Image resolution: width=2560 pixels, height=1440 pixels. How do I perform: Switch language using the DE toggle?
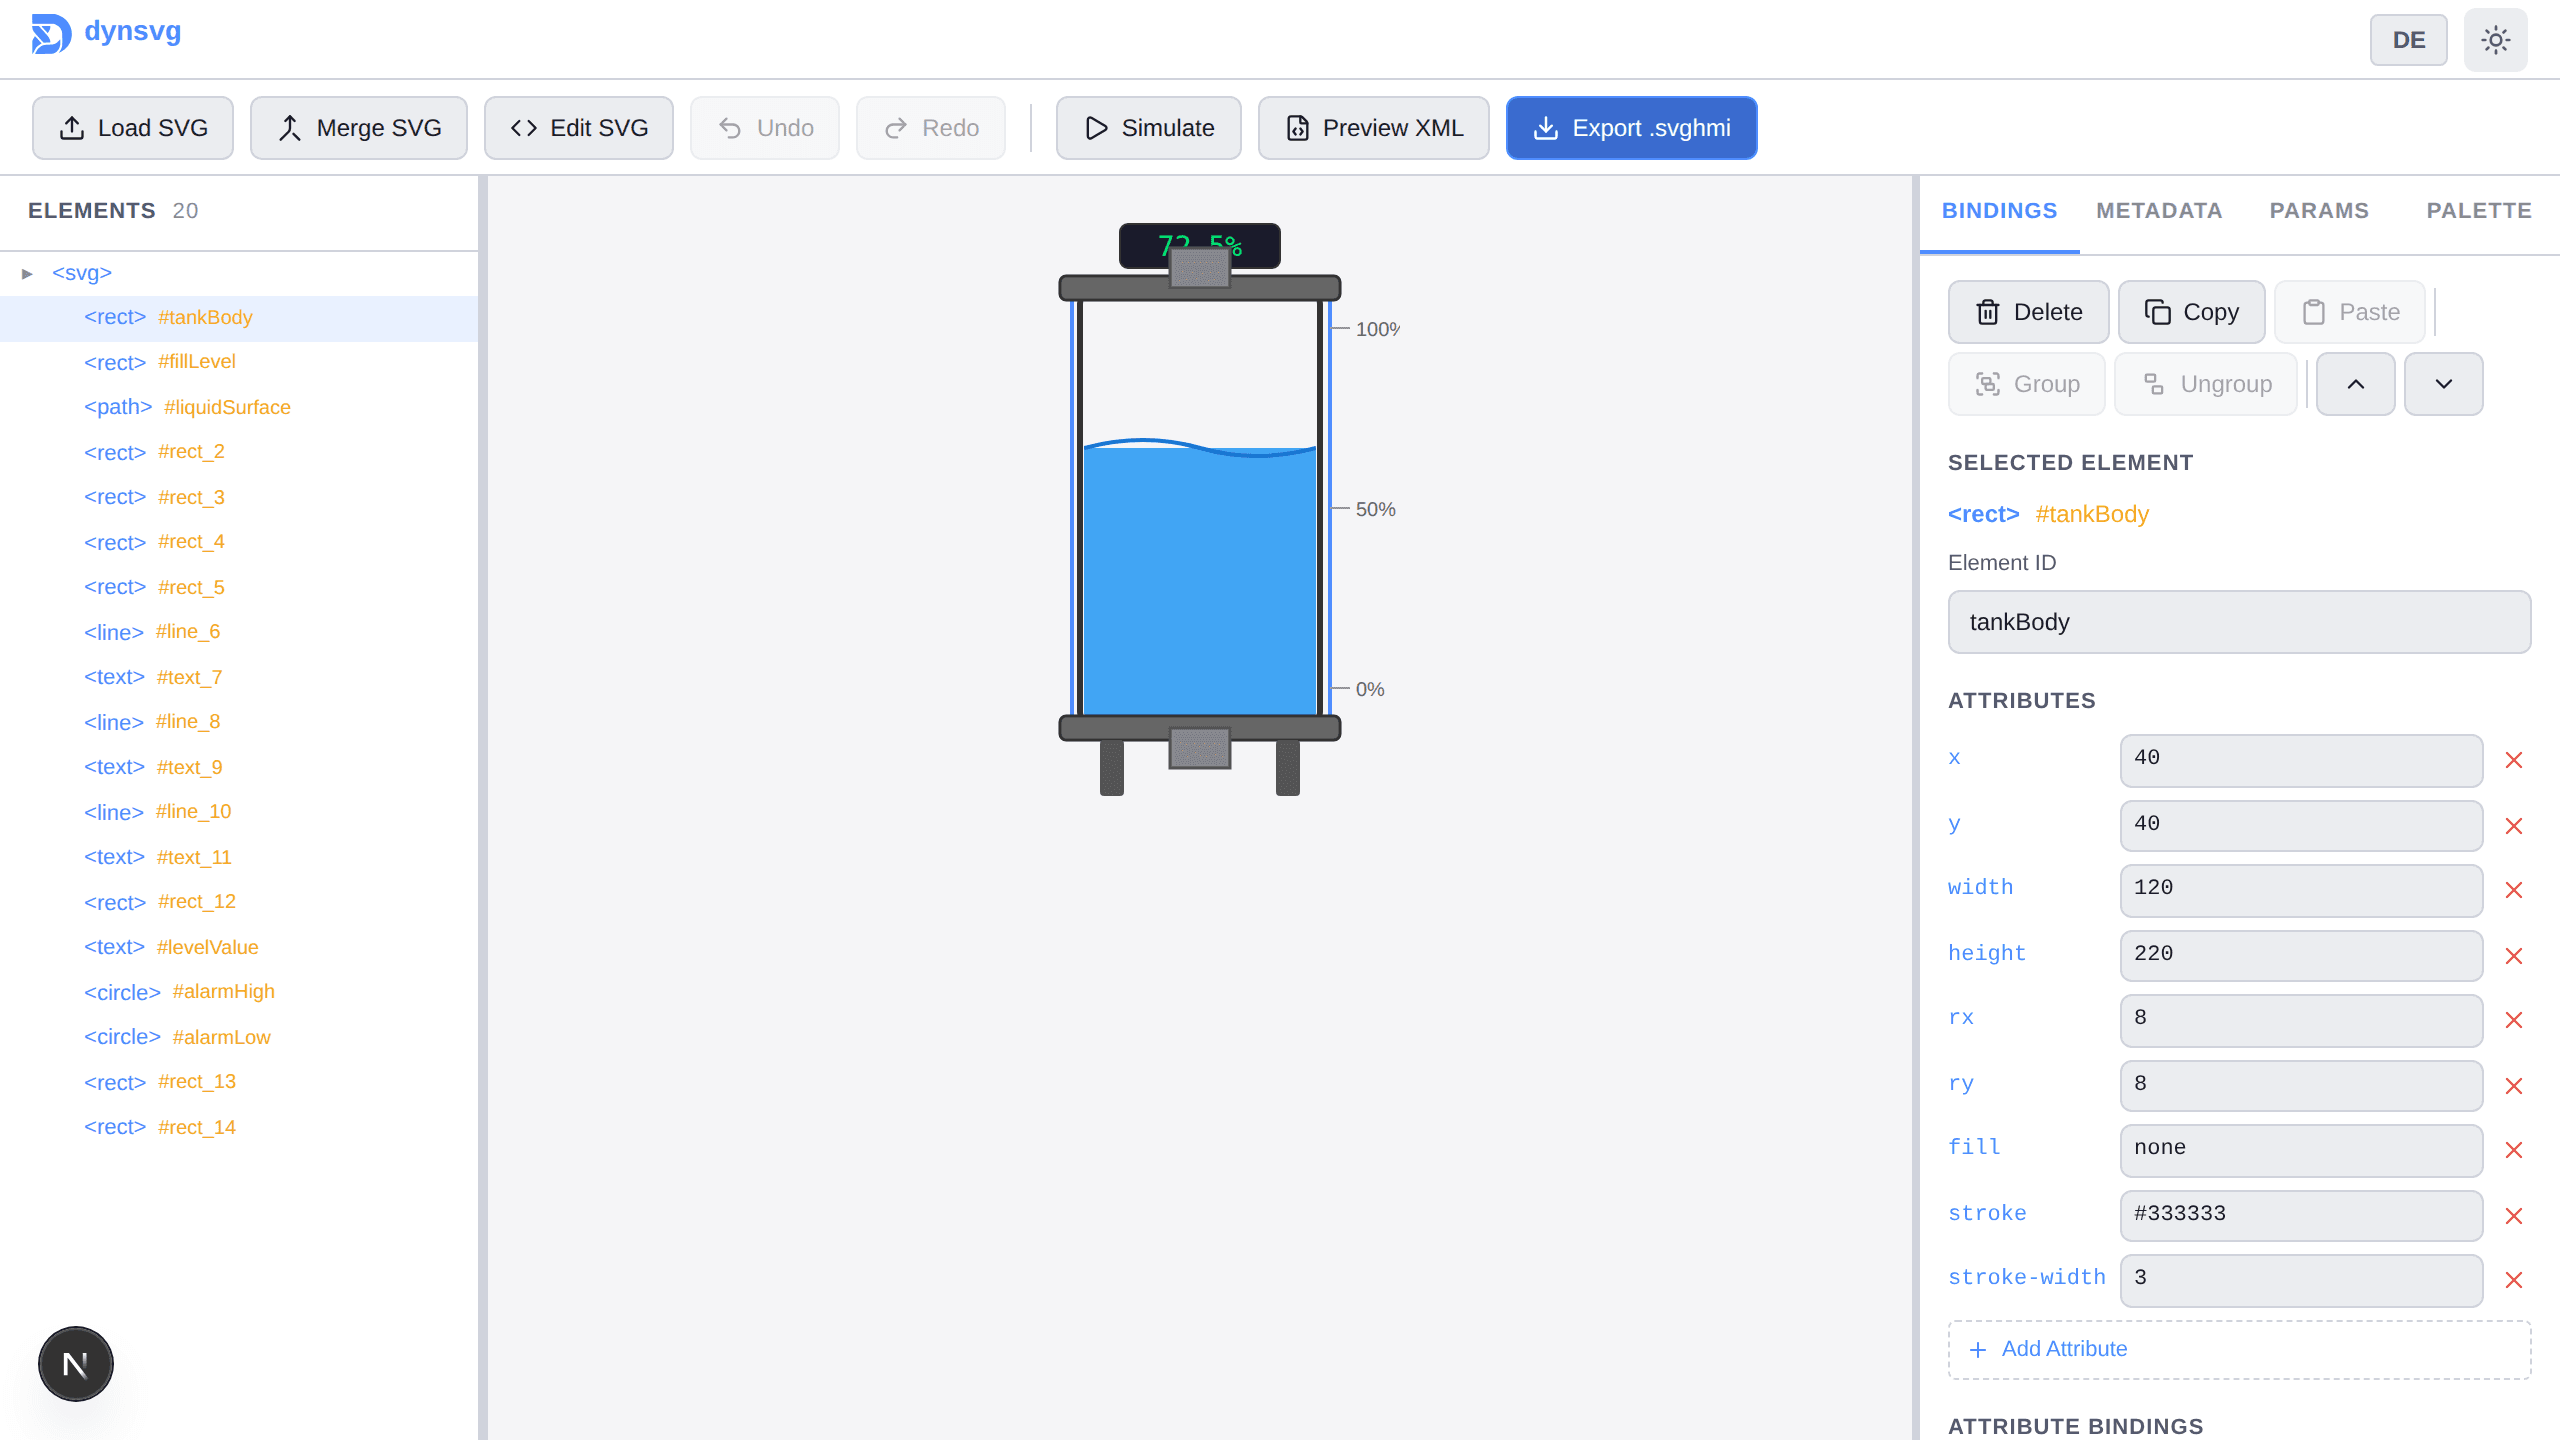2408,39
